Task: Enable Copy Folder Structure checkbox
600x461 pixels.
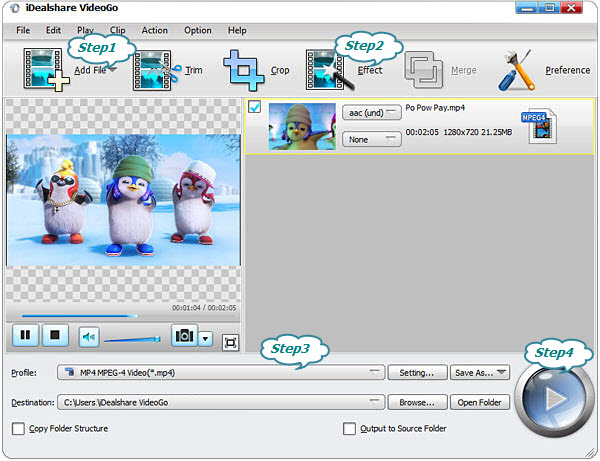Action: click(x=18, y=428)
